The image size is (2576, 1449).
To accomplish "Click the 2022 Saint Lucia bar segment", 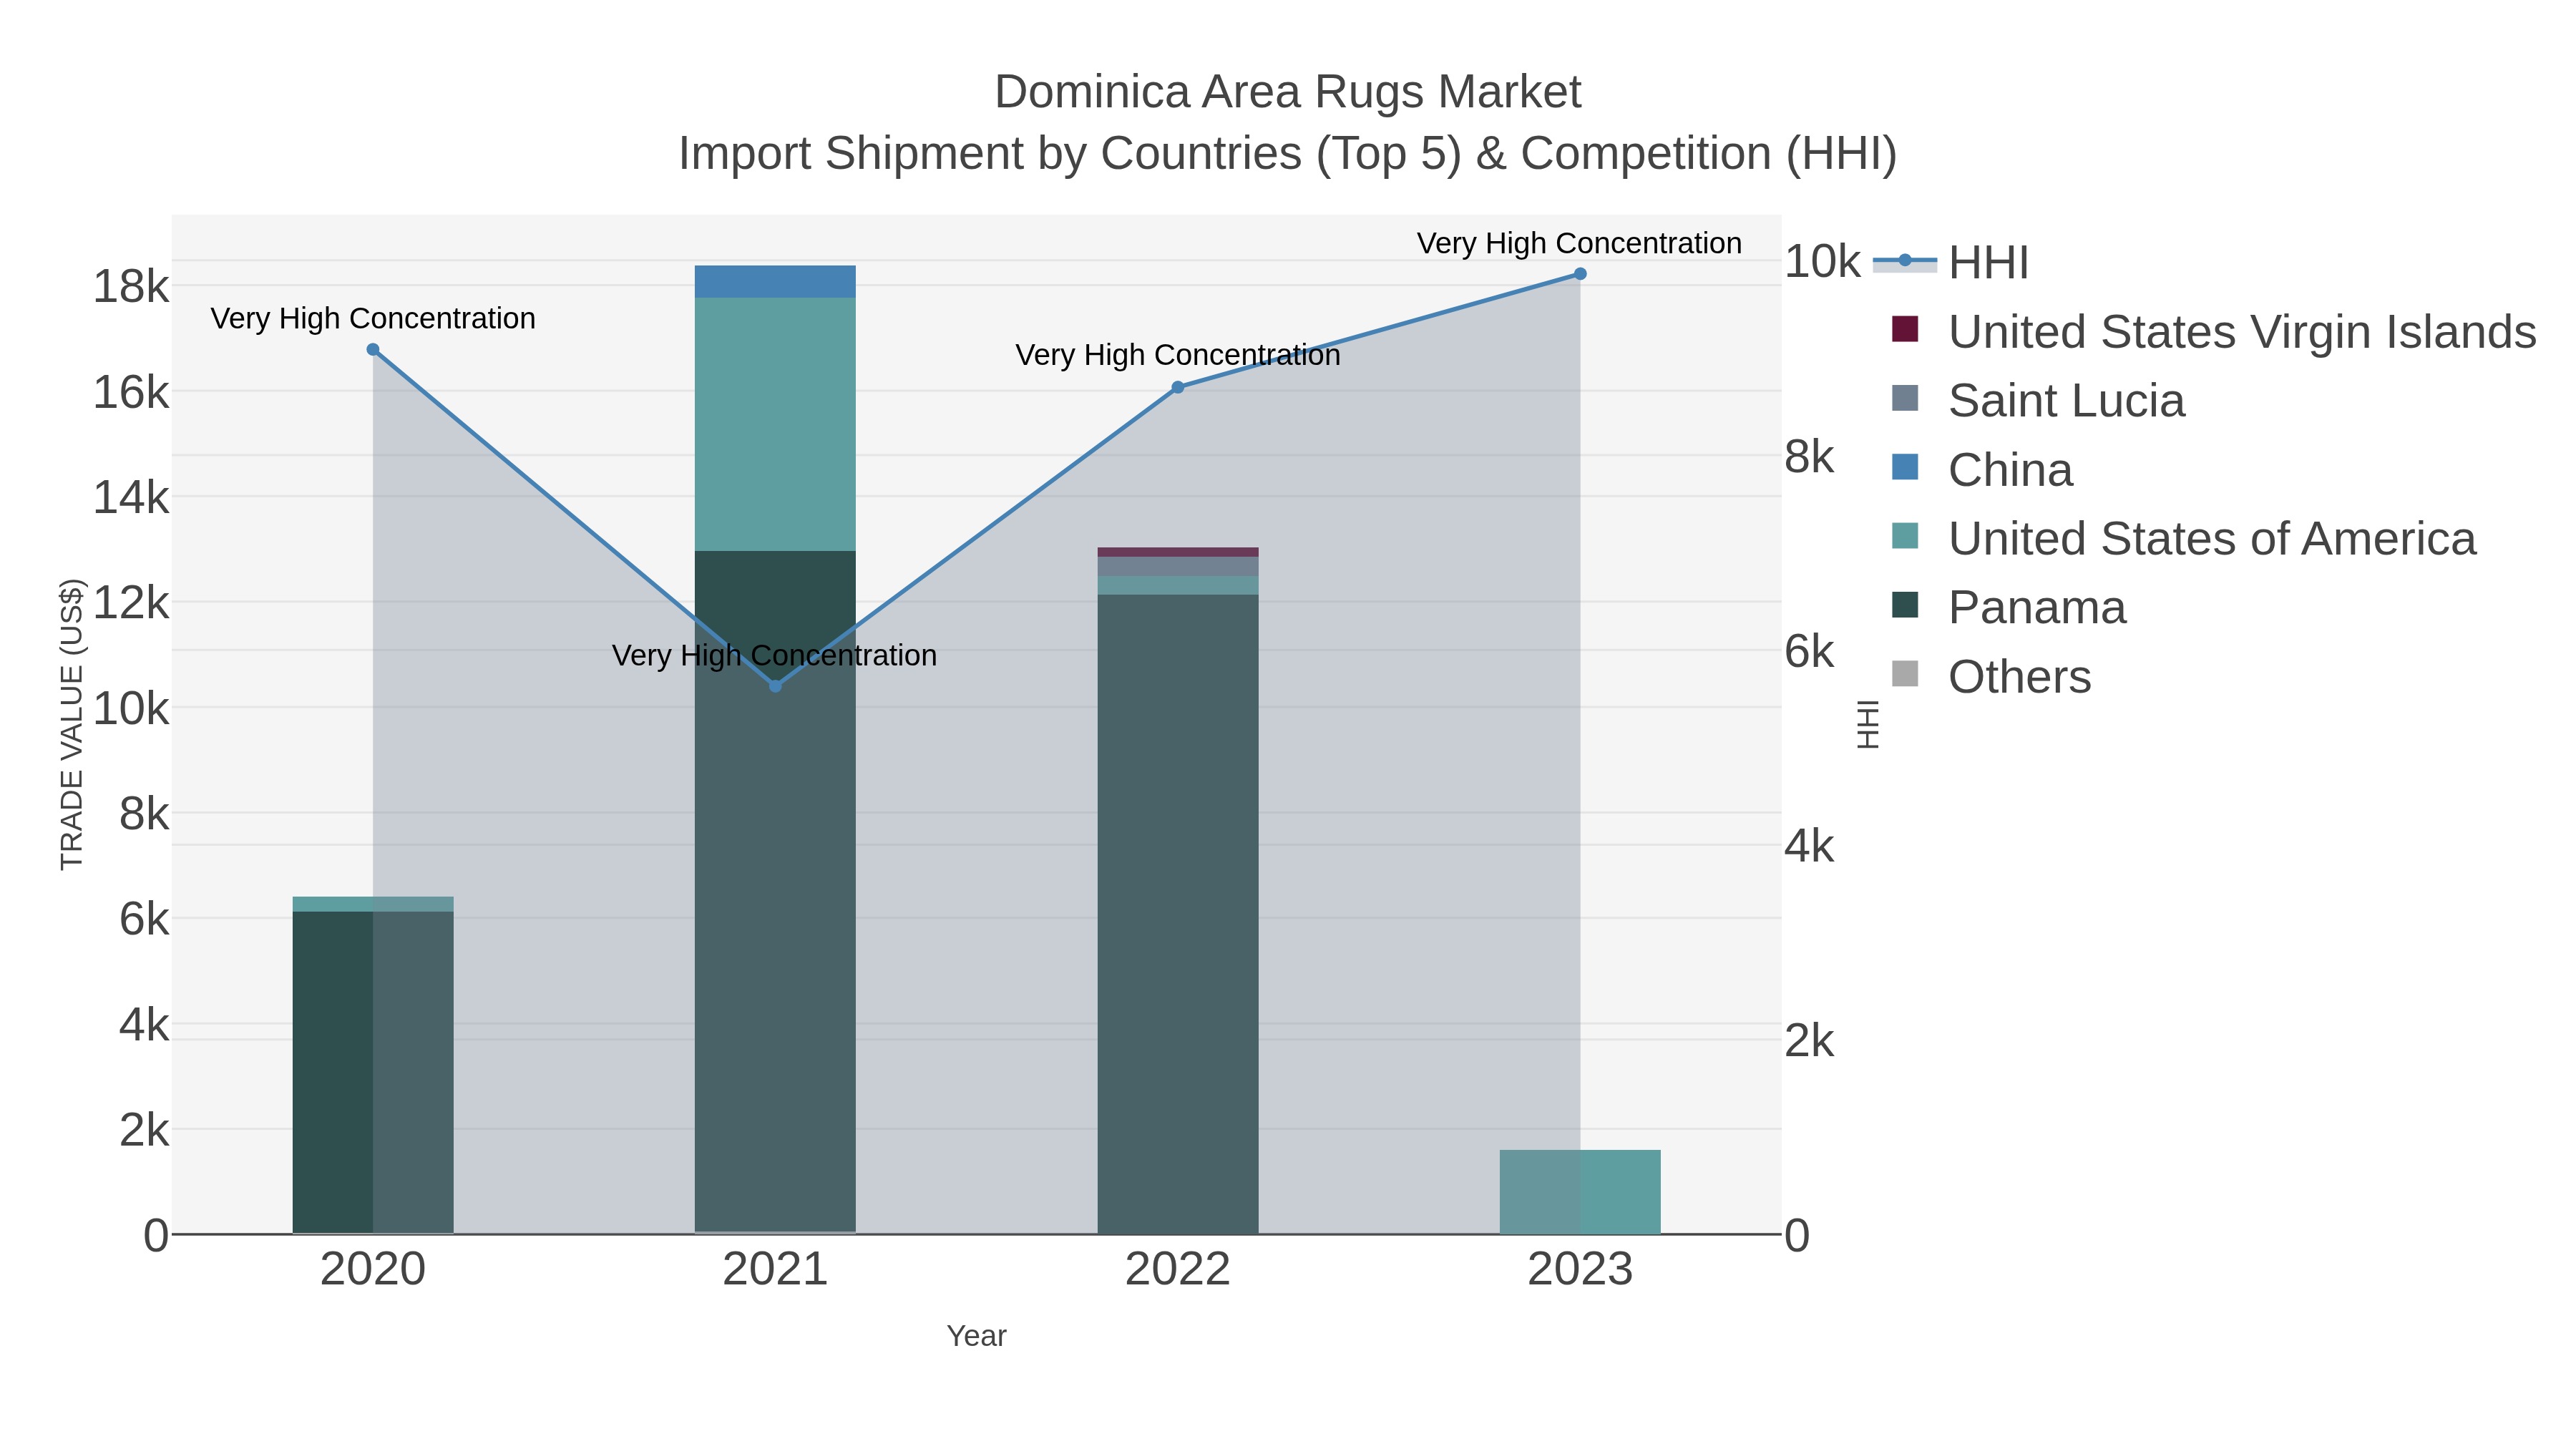I will [1178, 566].
